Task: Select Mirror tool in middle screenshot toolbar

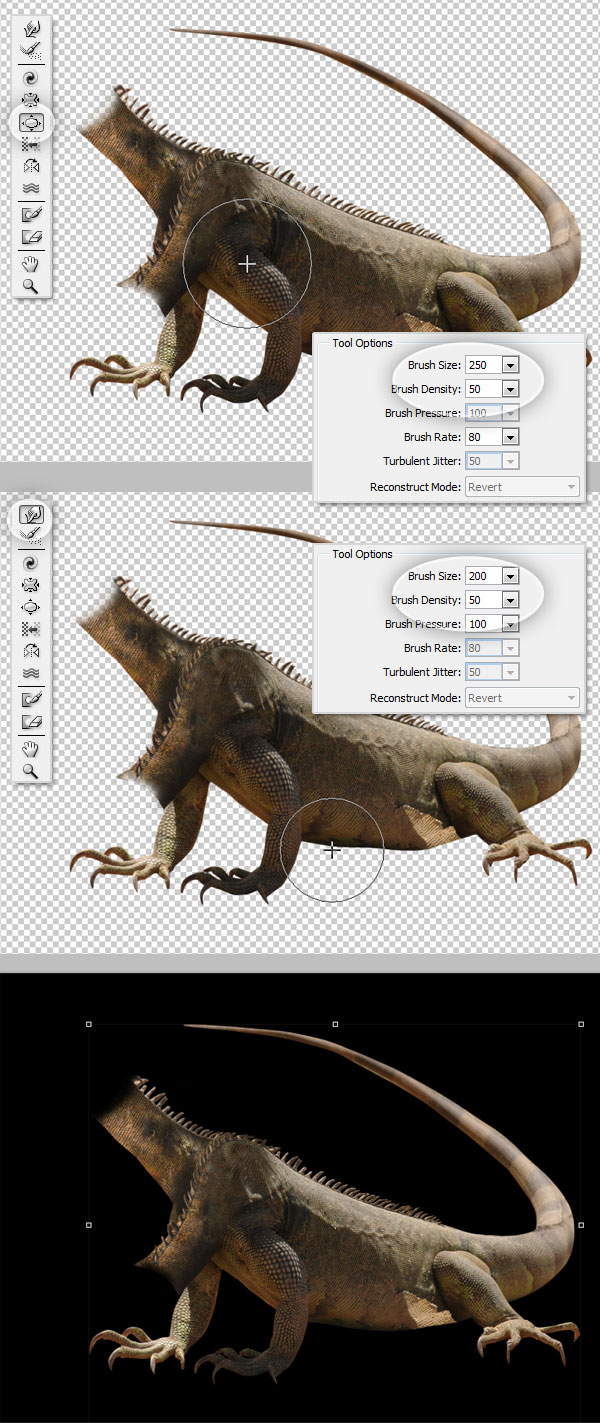Action: [31, 651]
